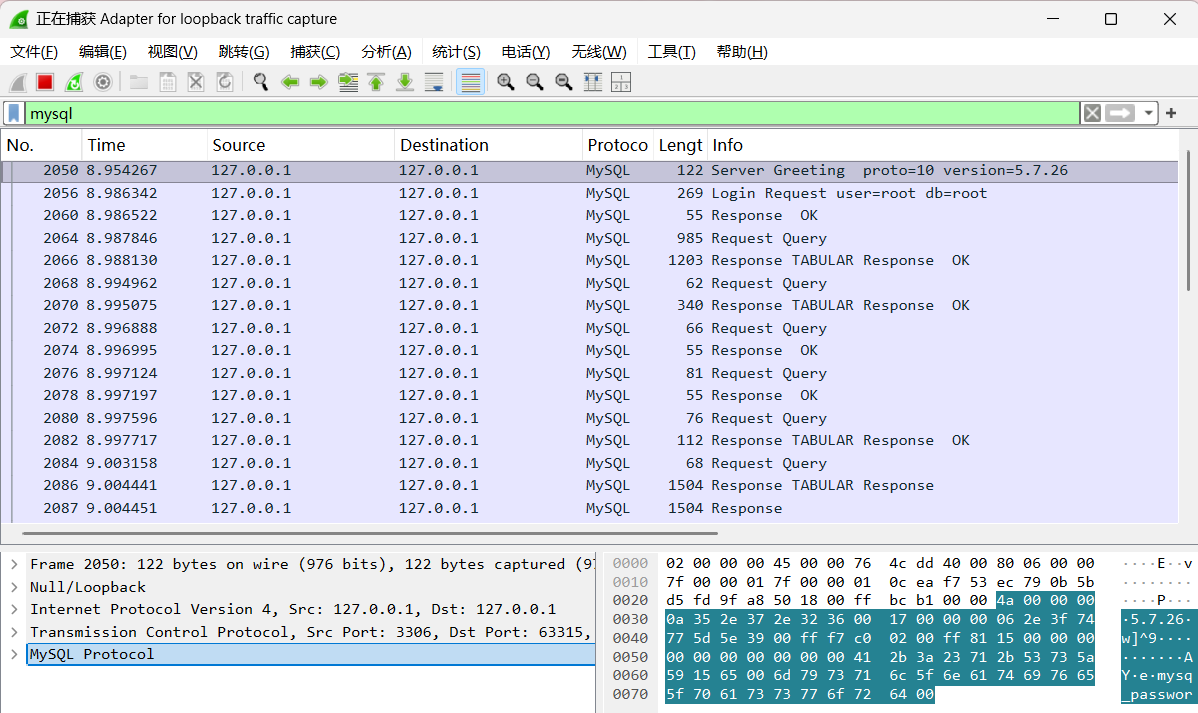This screenshot has width=1198, height=713.
Task: Click the find packet magnifier icon
Action: [261, 82]
